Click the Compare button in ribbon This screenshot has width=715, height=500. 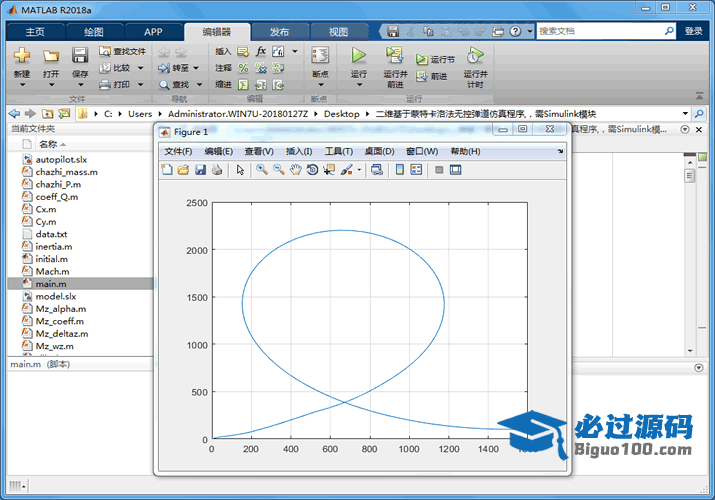[116, 68]
